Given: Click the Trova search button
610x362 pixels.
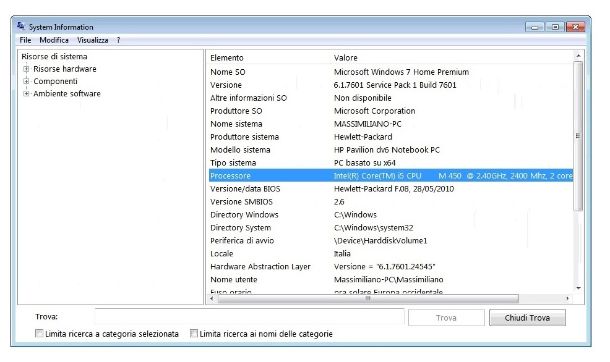Looking at the screenshot, I should pos(446,318).
